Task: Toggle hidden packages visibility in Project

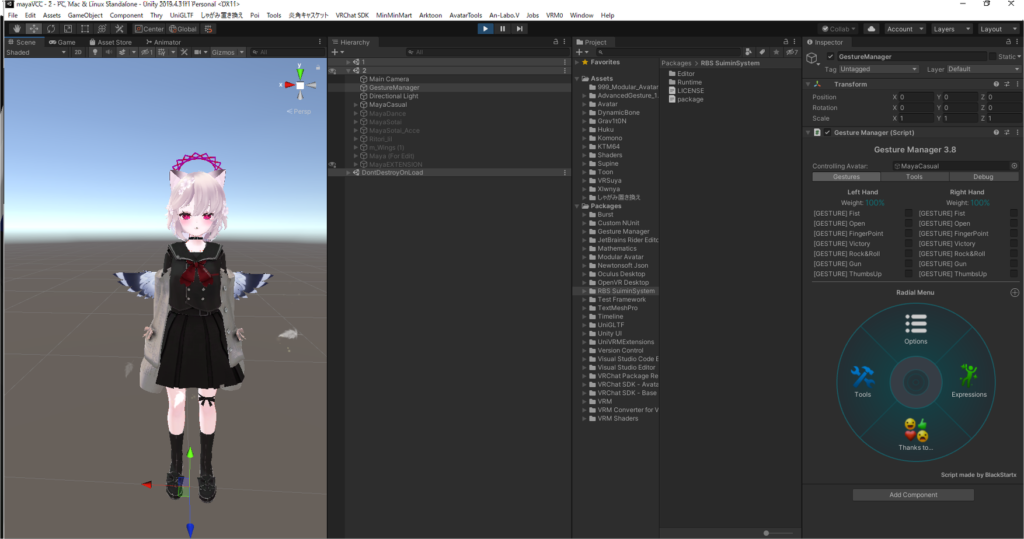Action: click(792, 52)
